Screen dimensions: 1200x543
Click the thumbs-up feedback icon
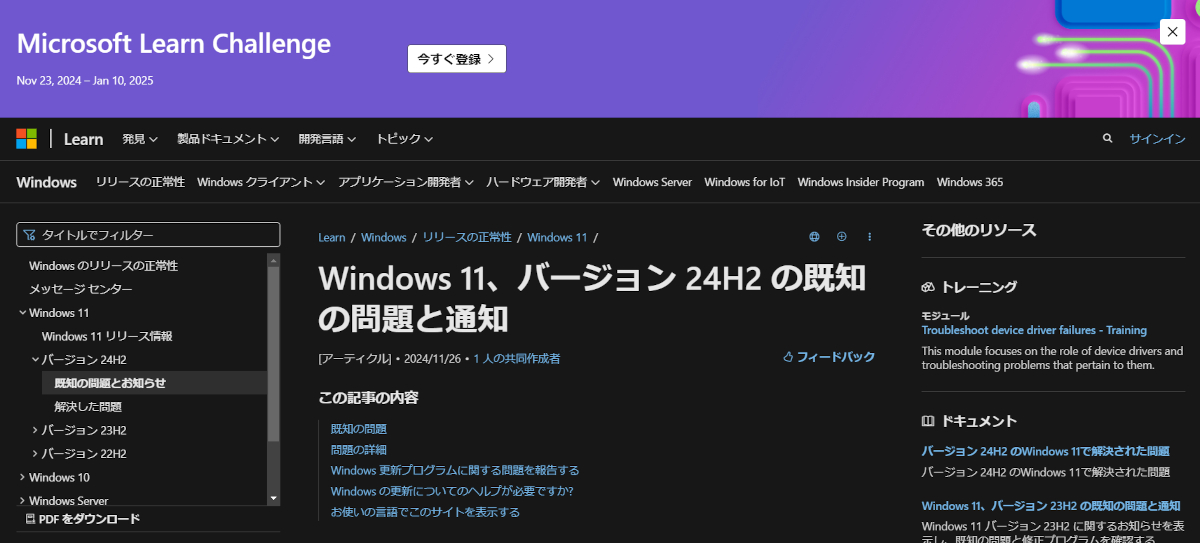788,357
